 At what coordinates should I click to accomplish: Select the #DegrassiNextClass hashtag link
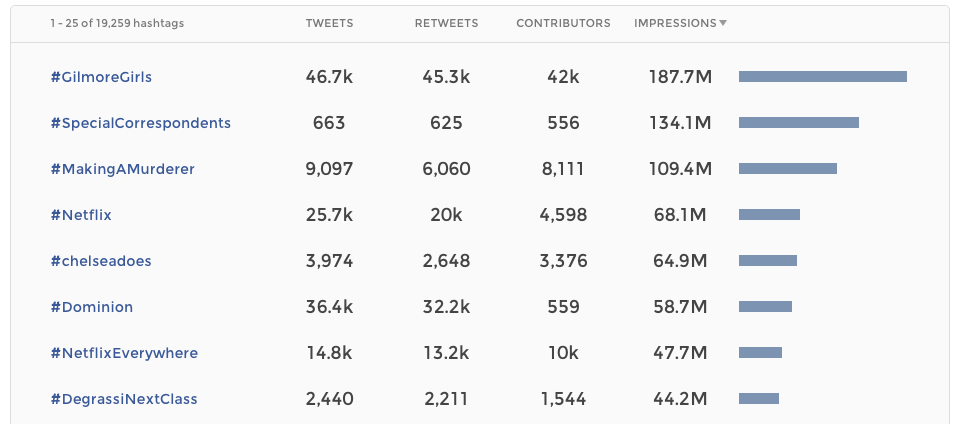(x=124, y=399)
